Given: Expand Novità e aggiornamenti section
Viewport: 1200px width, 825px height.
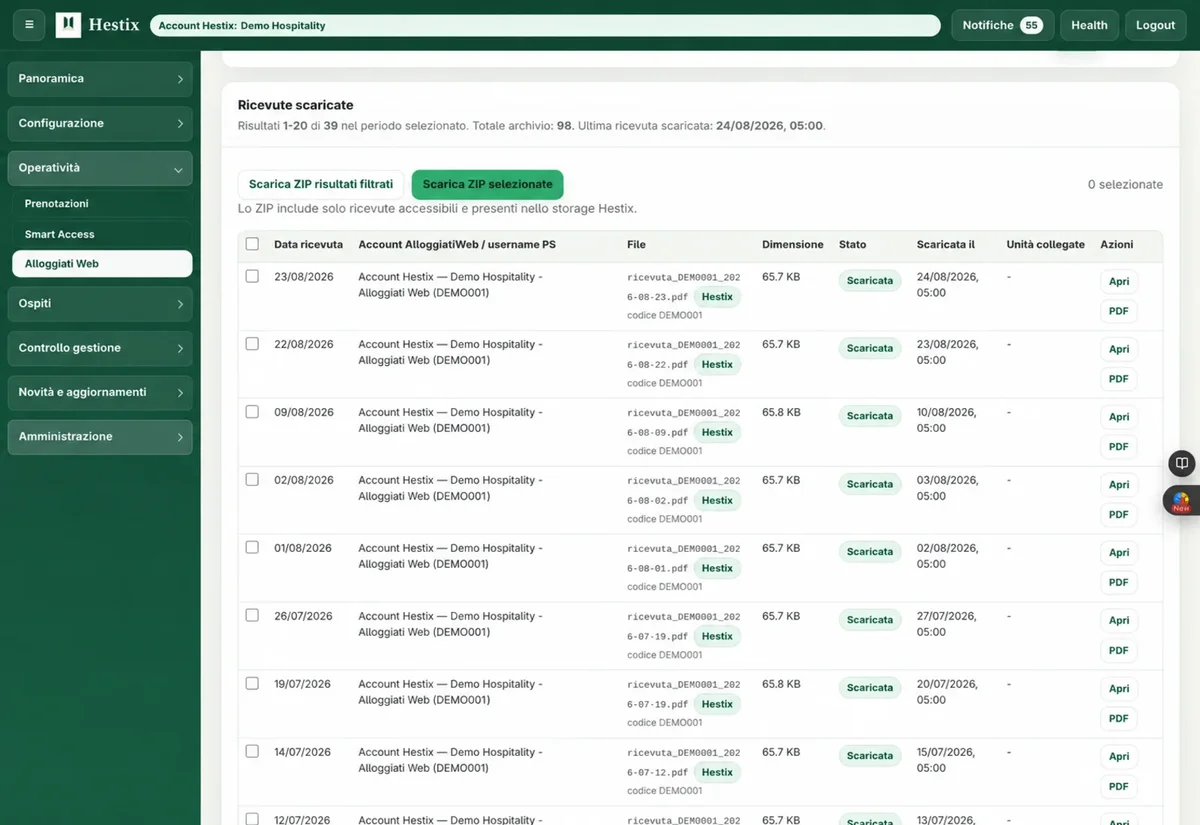Looking at the screenshot, I should point(100,392).
